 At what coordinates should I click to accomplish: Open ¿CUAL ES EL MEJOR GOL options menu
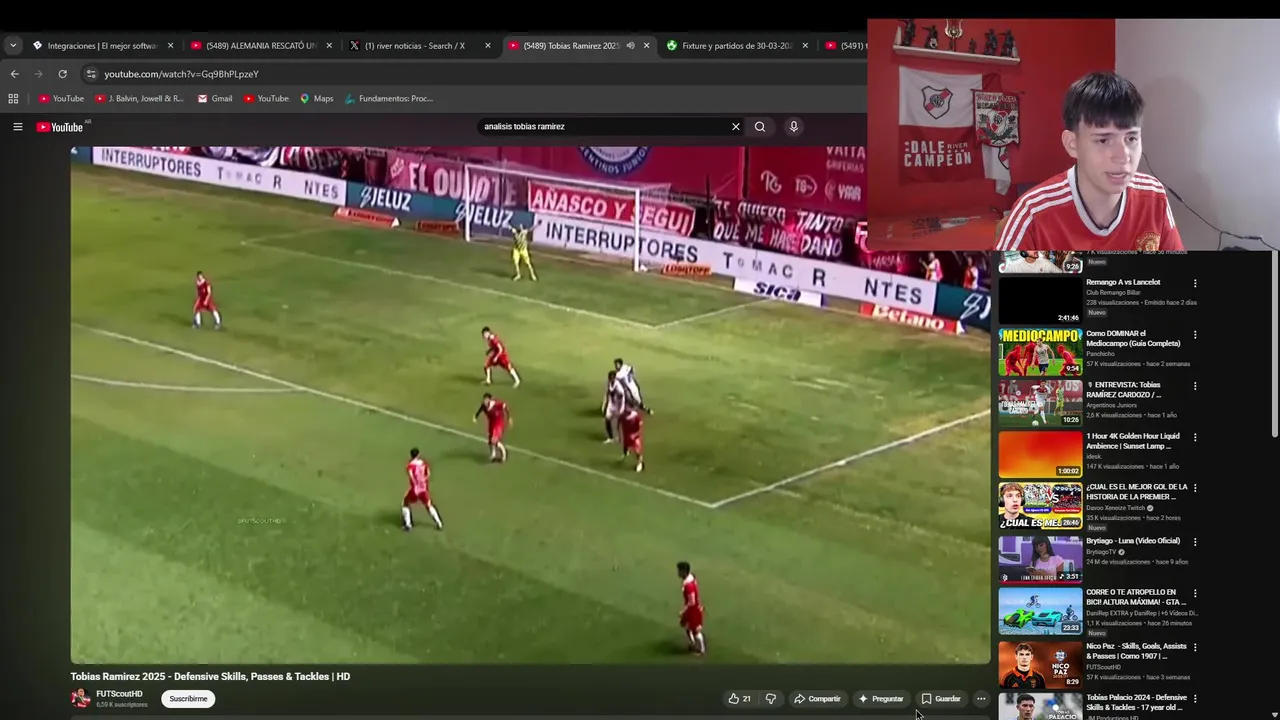pyautogui.click(x=1195, y=488)
